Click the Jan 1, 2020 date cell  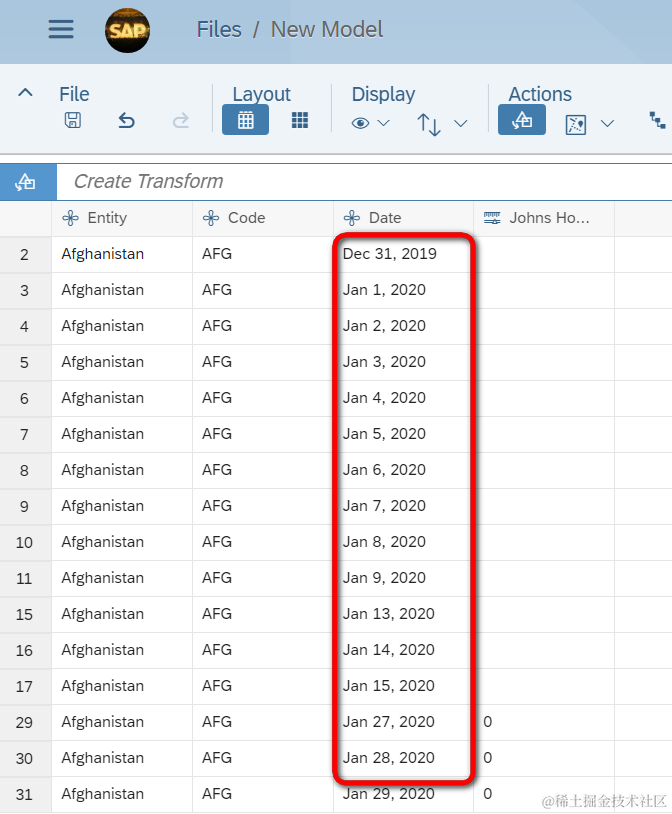pos(404,290)
